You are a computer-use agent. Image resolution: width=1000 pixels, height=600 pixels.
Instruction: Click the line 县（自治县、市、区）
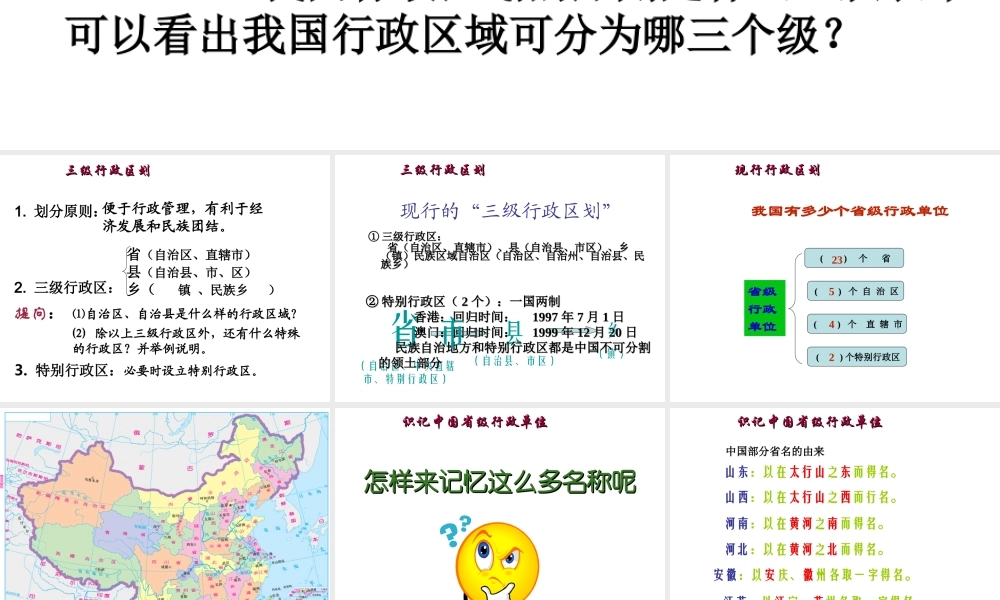(x=189, y=272)
